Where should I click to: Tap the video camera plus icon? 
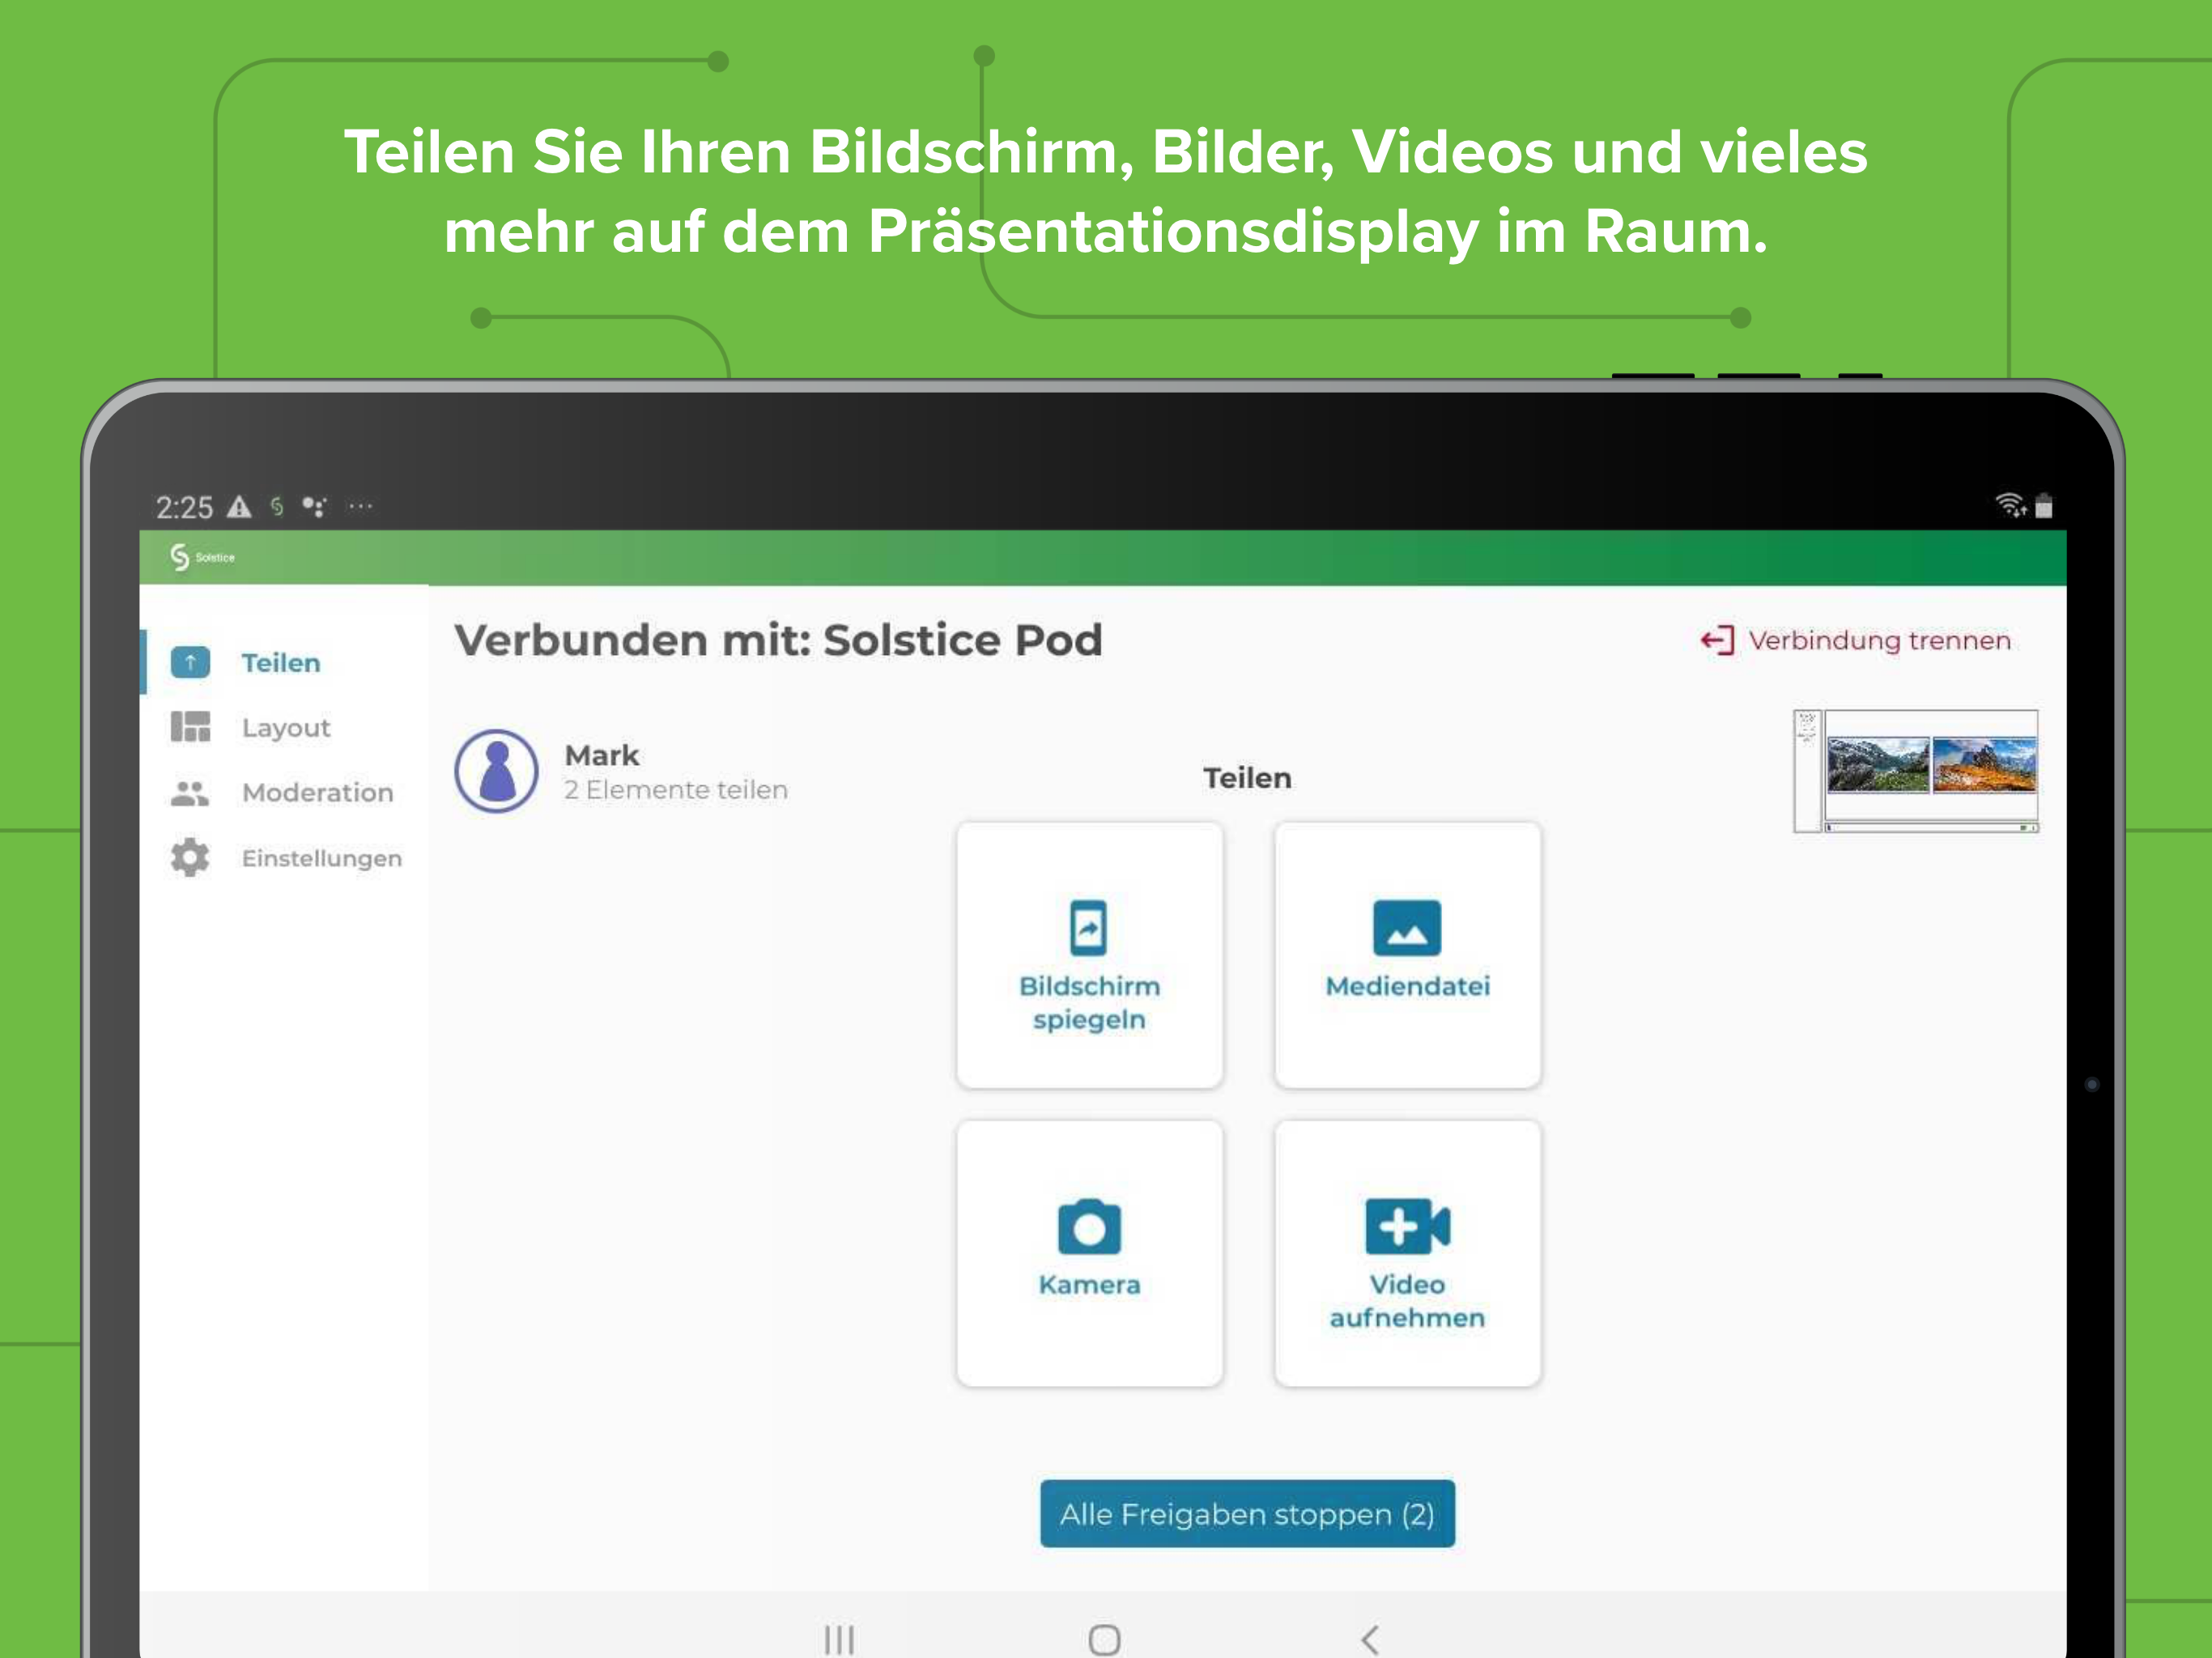[x=1407, y=1226]
